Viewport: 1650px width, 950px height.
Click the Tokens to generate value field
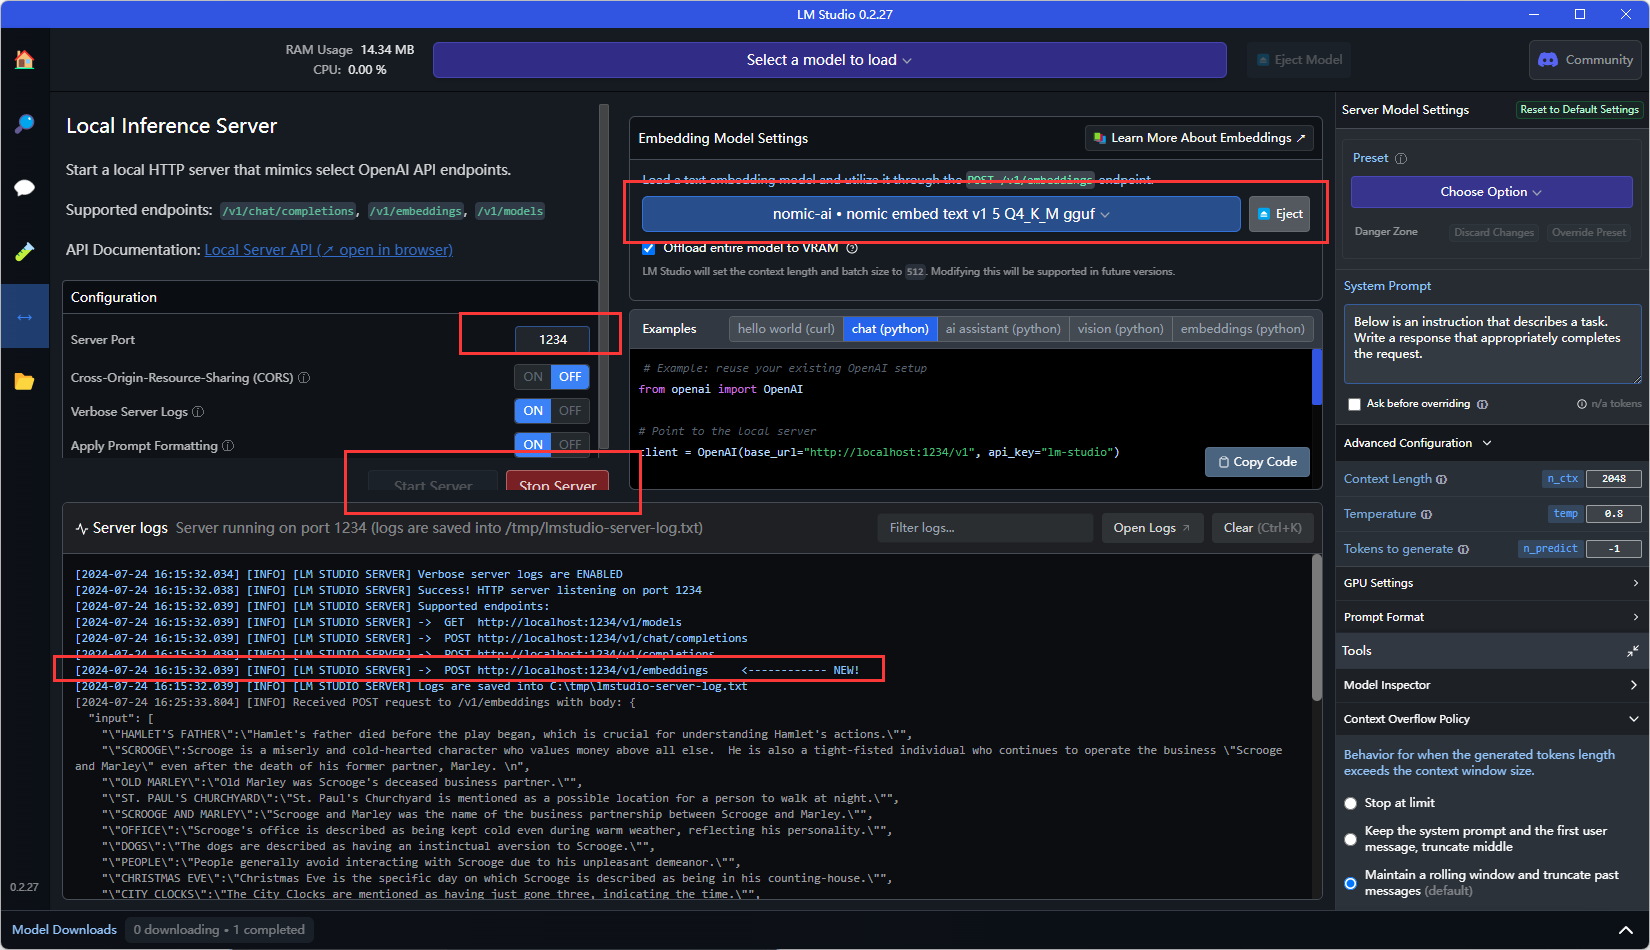coord(1613,549)
